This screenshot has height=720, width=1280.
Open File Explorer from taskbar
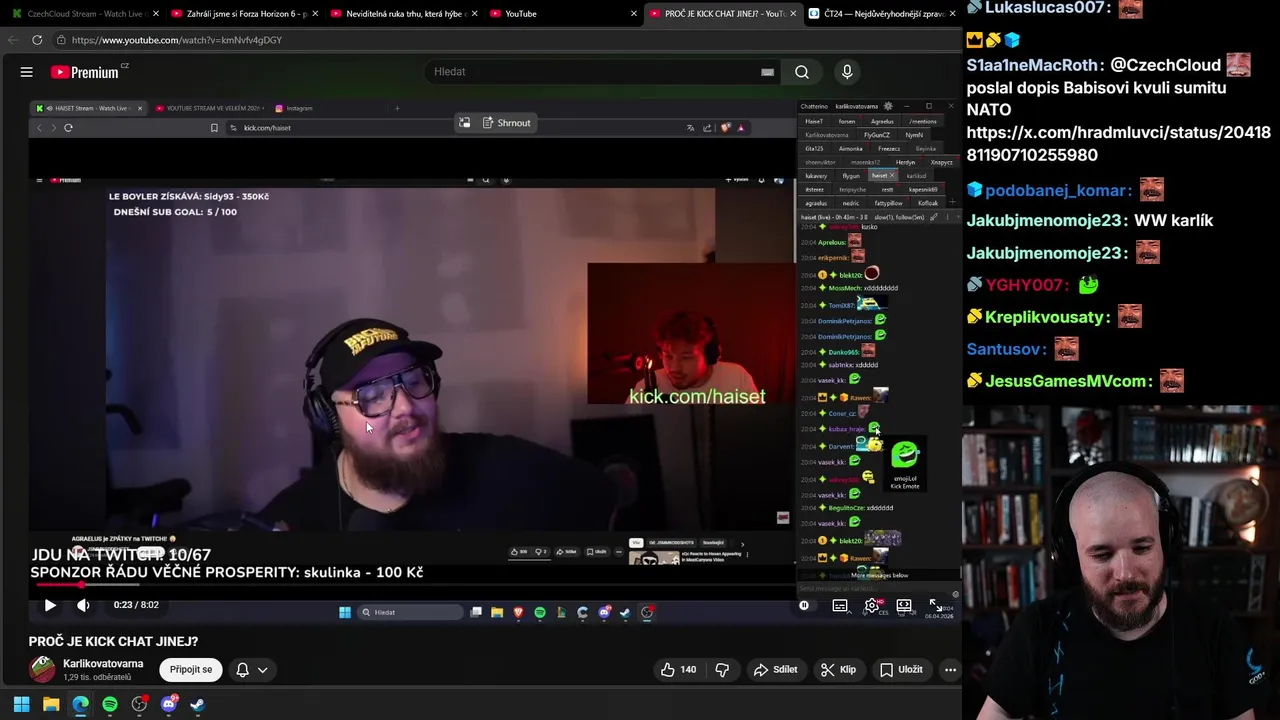pos(51,704)
